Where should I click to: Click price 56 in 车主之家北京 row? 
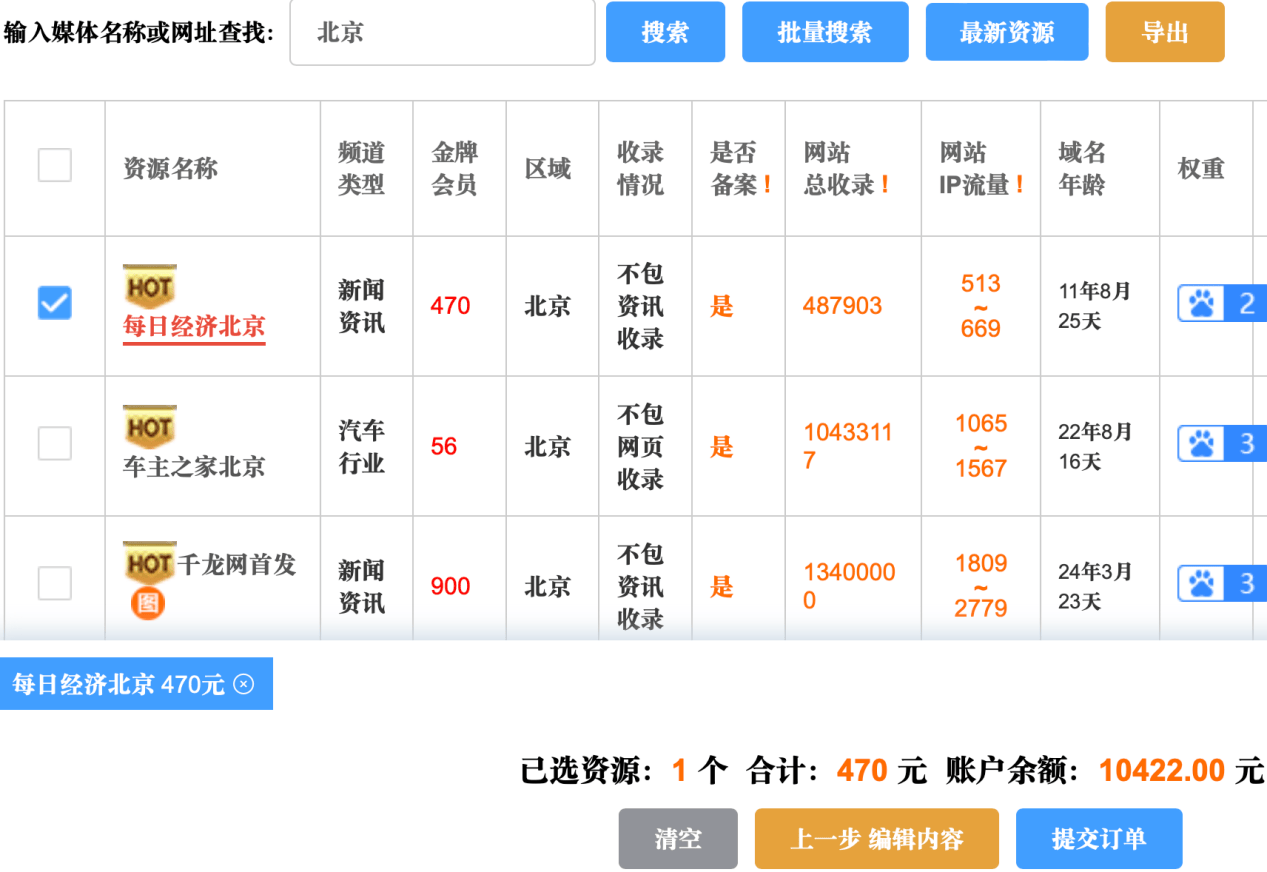pos(444,446)
